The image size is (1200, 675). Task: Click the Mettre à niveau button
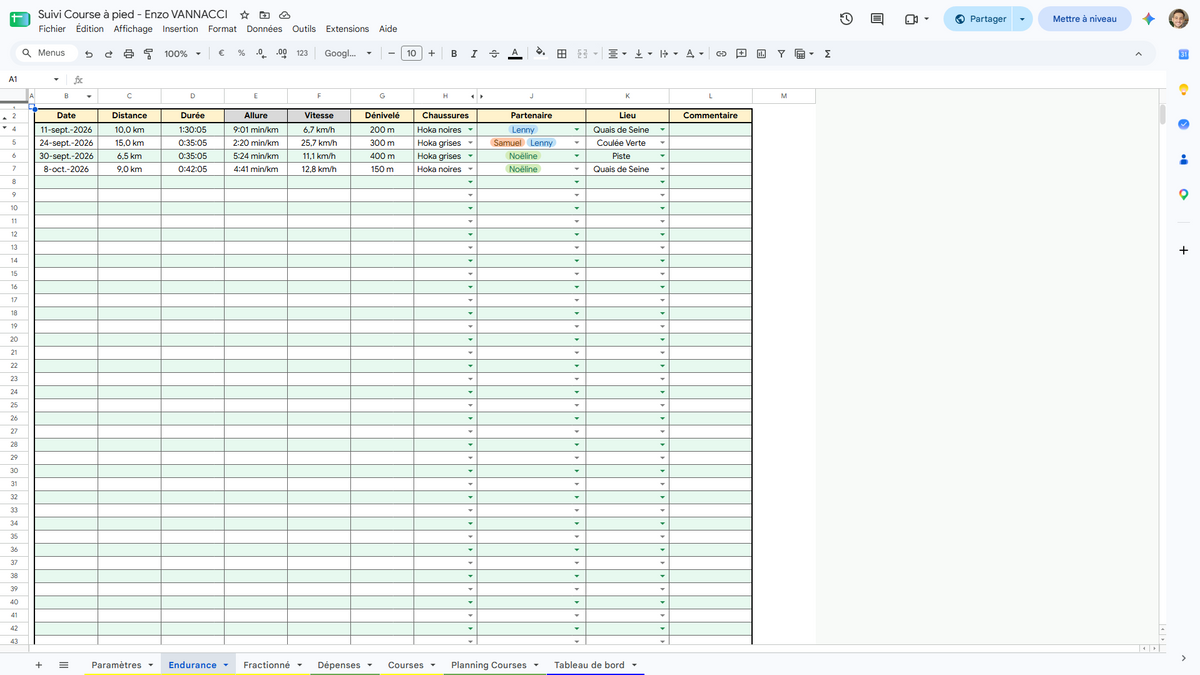pos(1085,19)
